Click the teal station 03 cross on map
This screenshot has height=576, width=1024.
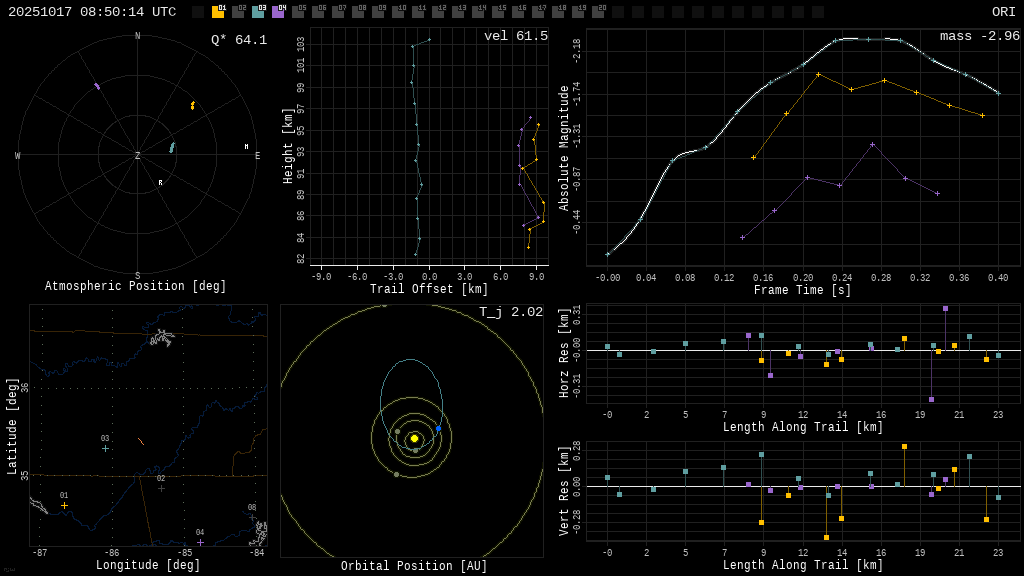(105, 448)
